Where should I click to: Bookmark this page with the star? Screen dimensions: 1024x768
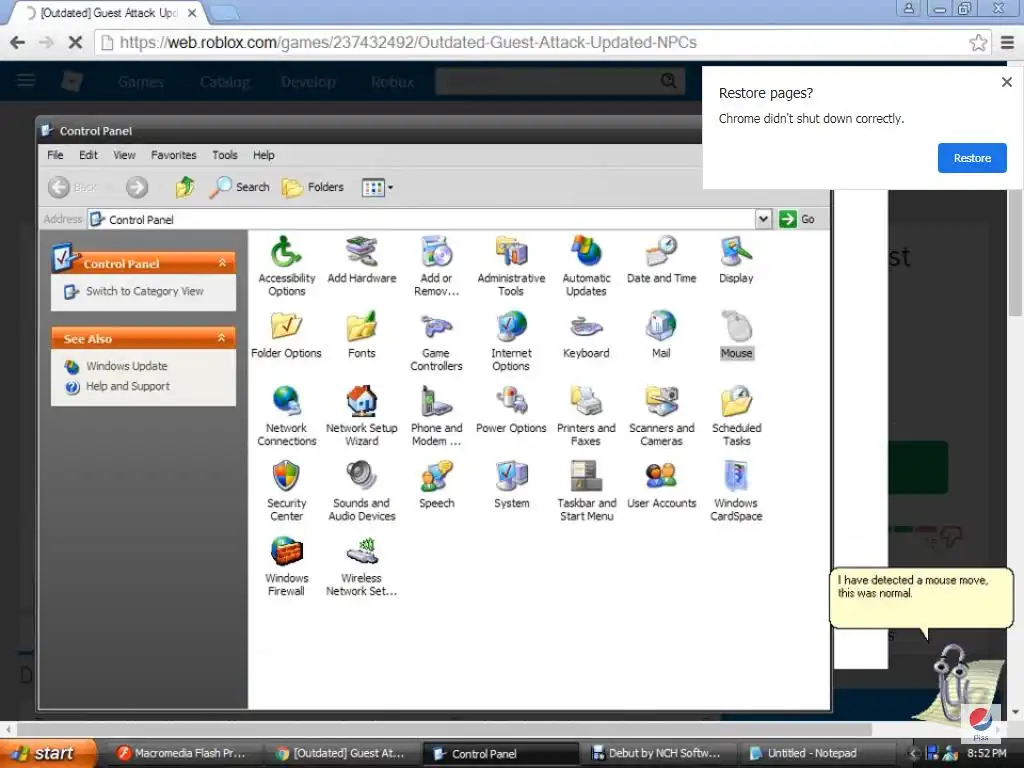coord(978,42)
